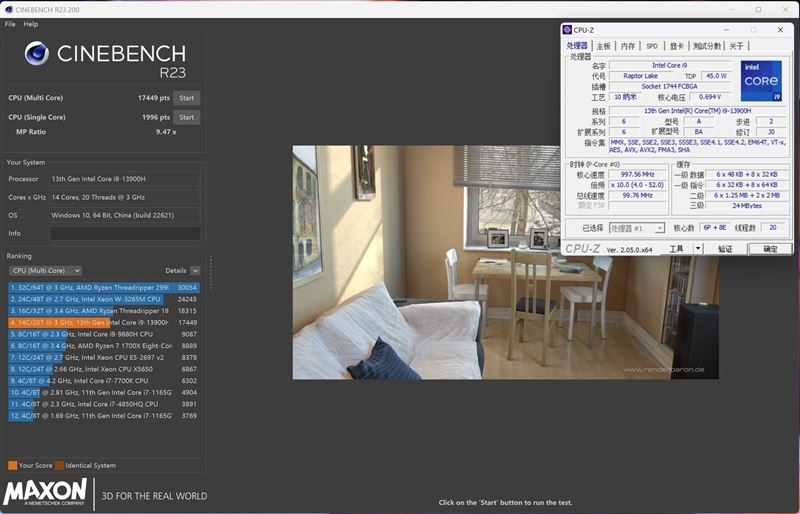Start the CPU Multi Core test
This screenshot has height=514, width=800.
[x=186, y=98]
